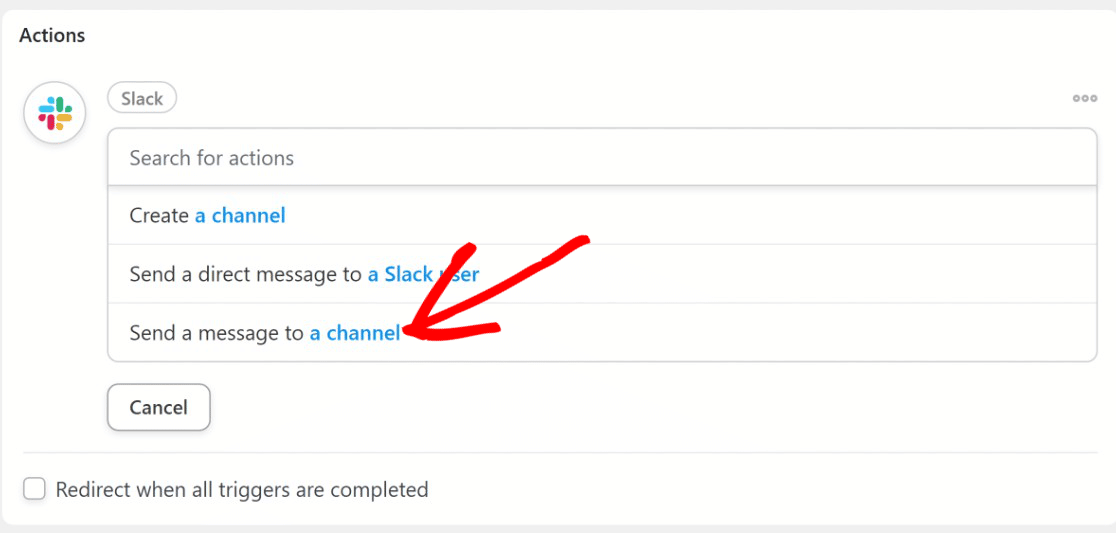This screenshot has height=533, width=1116.
Task: Click the Actions section heading
Action: click(52, 35)
